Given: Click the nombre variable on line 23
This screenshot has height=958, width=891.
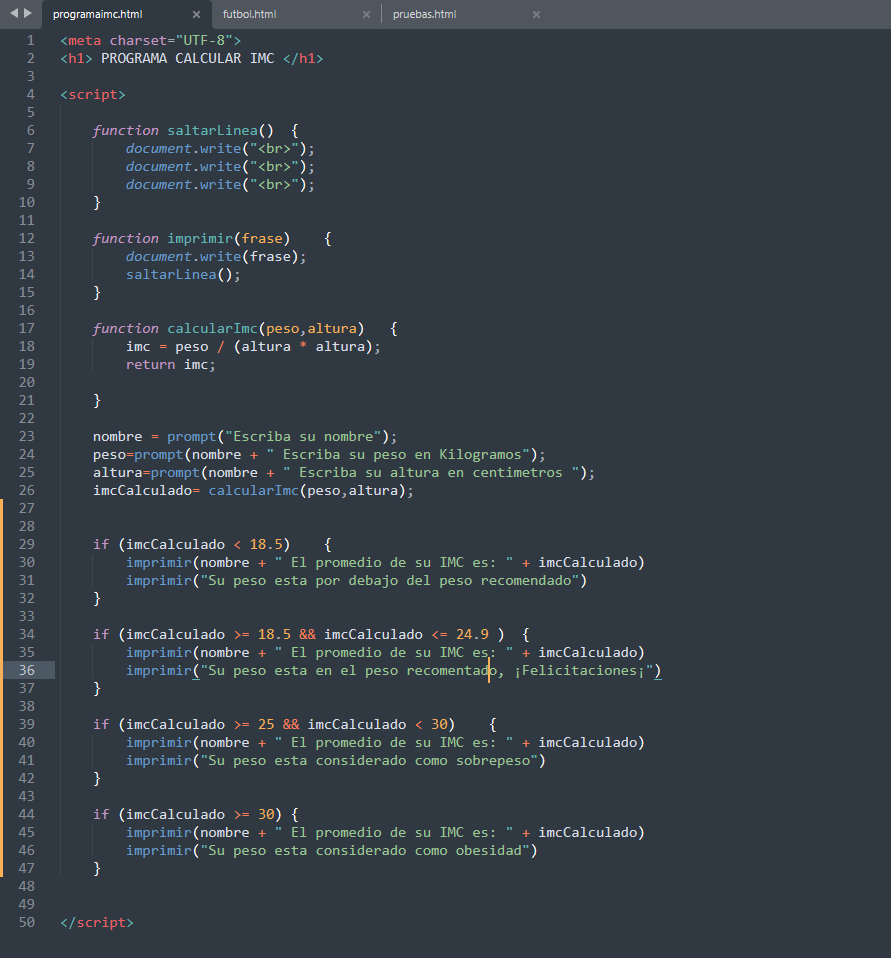Looking at the screenshot, I should click(117, 437).
